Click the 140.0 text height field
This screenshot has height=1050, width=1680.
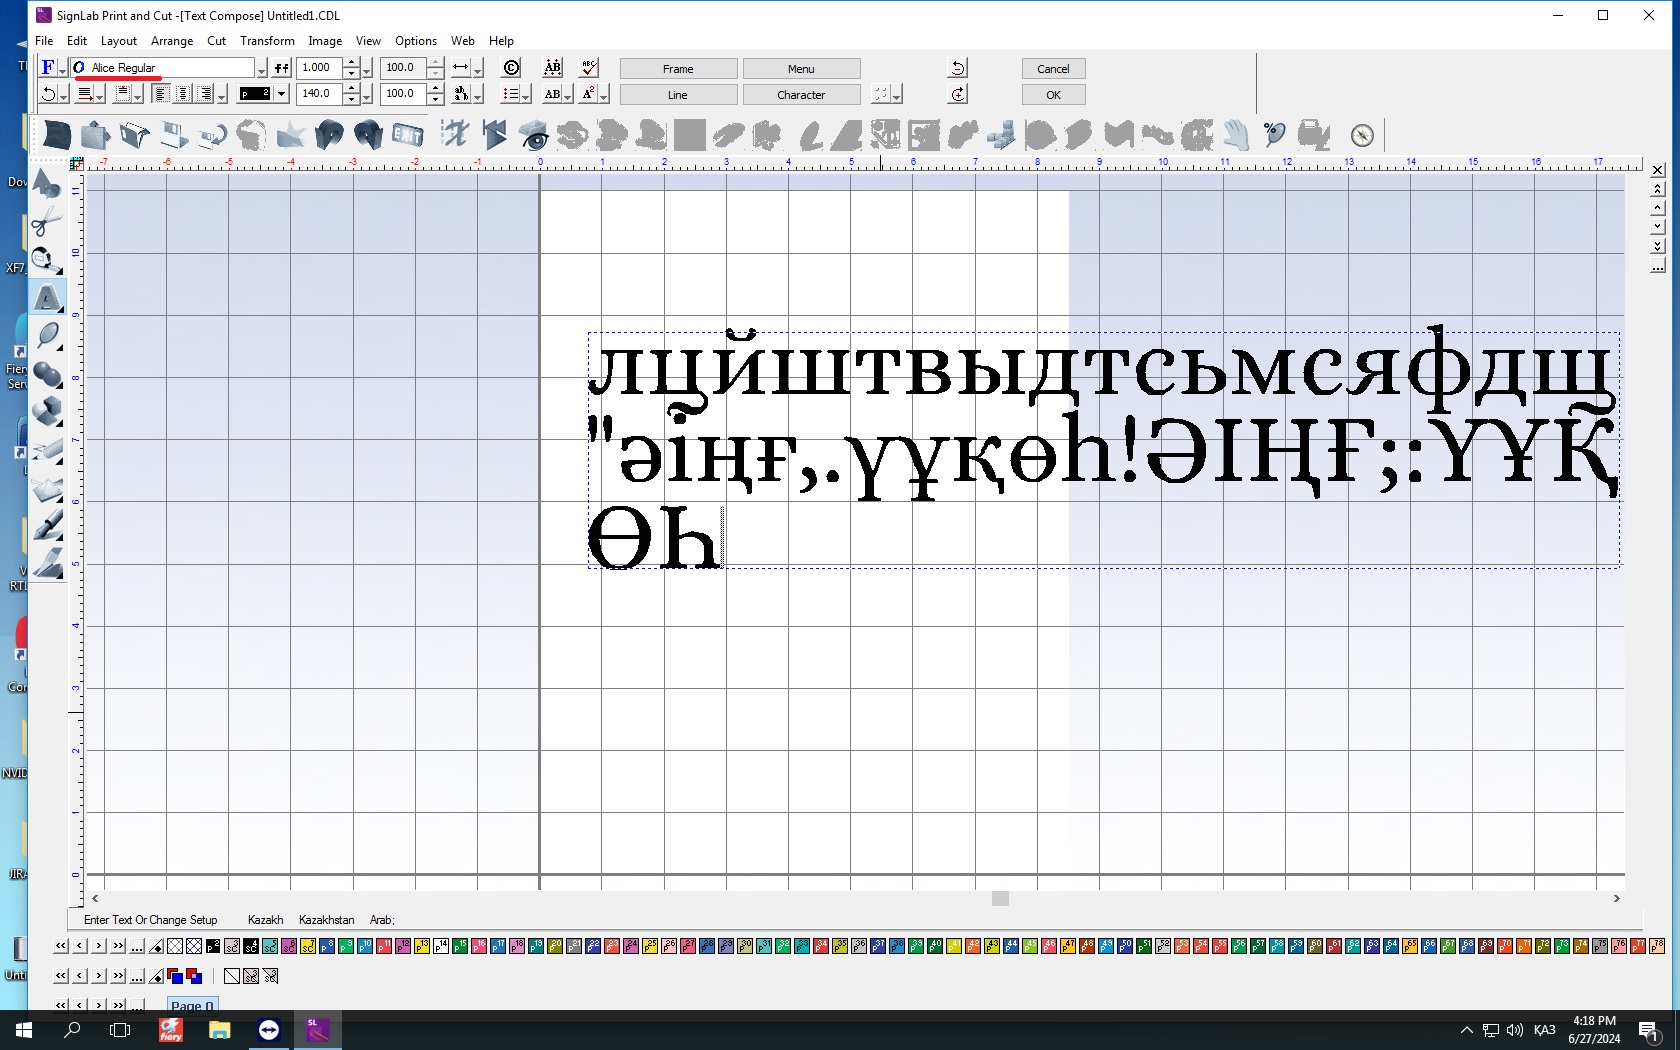[319, 94]
